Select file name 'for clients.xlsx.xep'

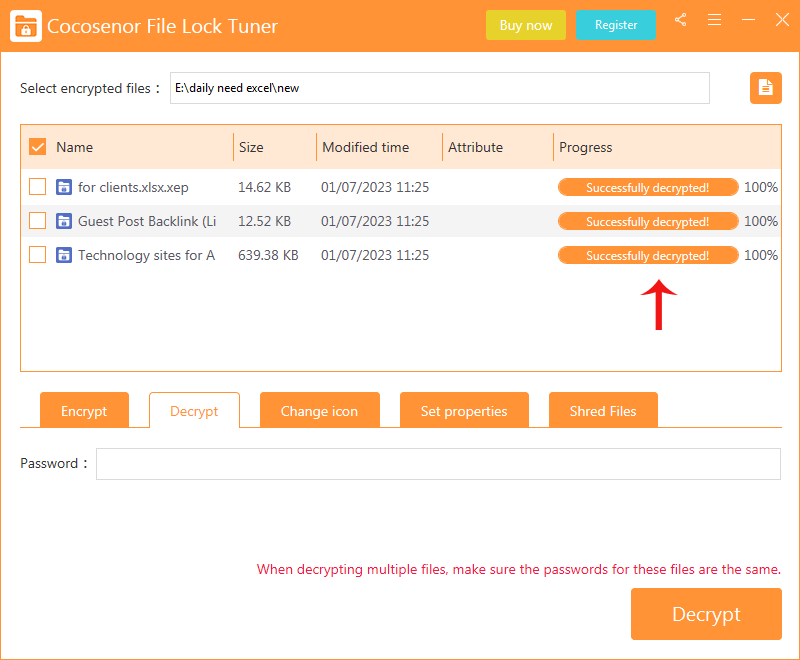[x=133, y=187]
